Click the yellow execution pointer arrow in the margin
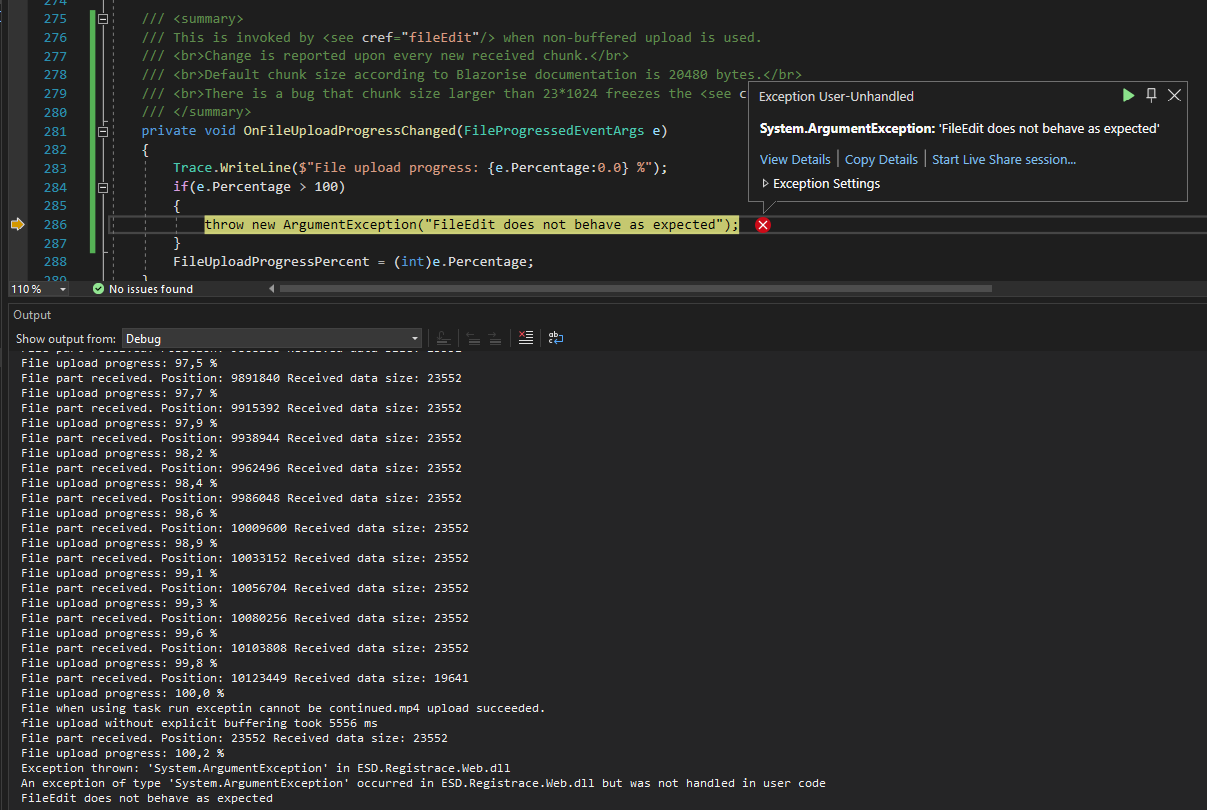 click(16, 225)
